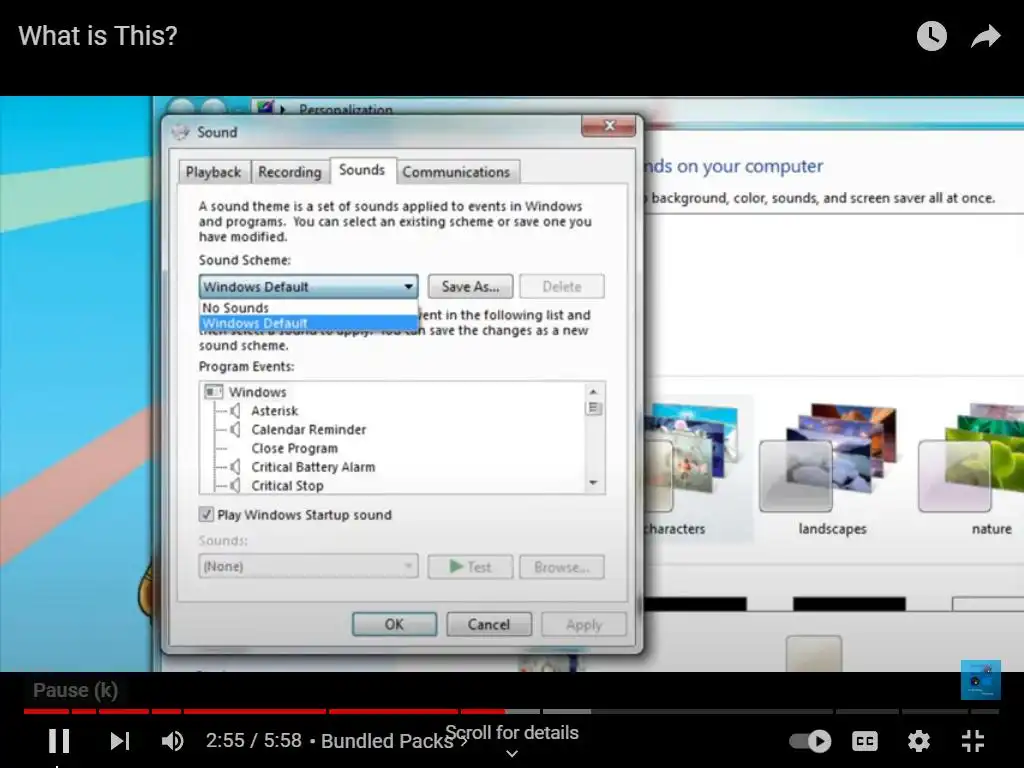Click the channel watermark thumbnail
The height and width of the screenshot is (768, 1024).
pyautogui.click(x=980, y=680)
